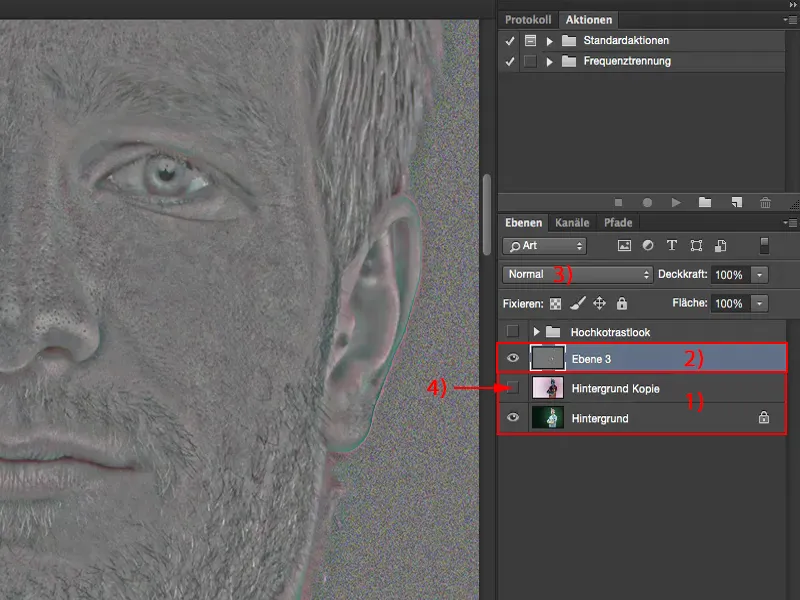
Task: Switch to the Kanäle tab
Action: [x=572, y=223]
